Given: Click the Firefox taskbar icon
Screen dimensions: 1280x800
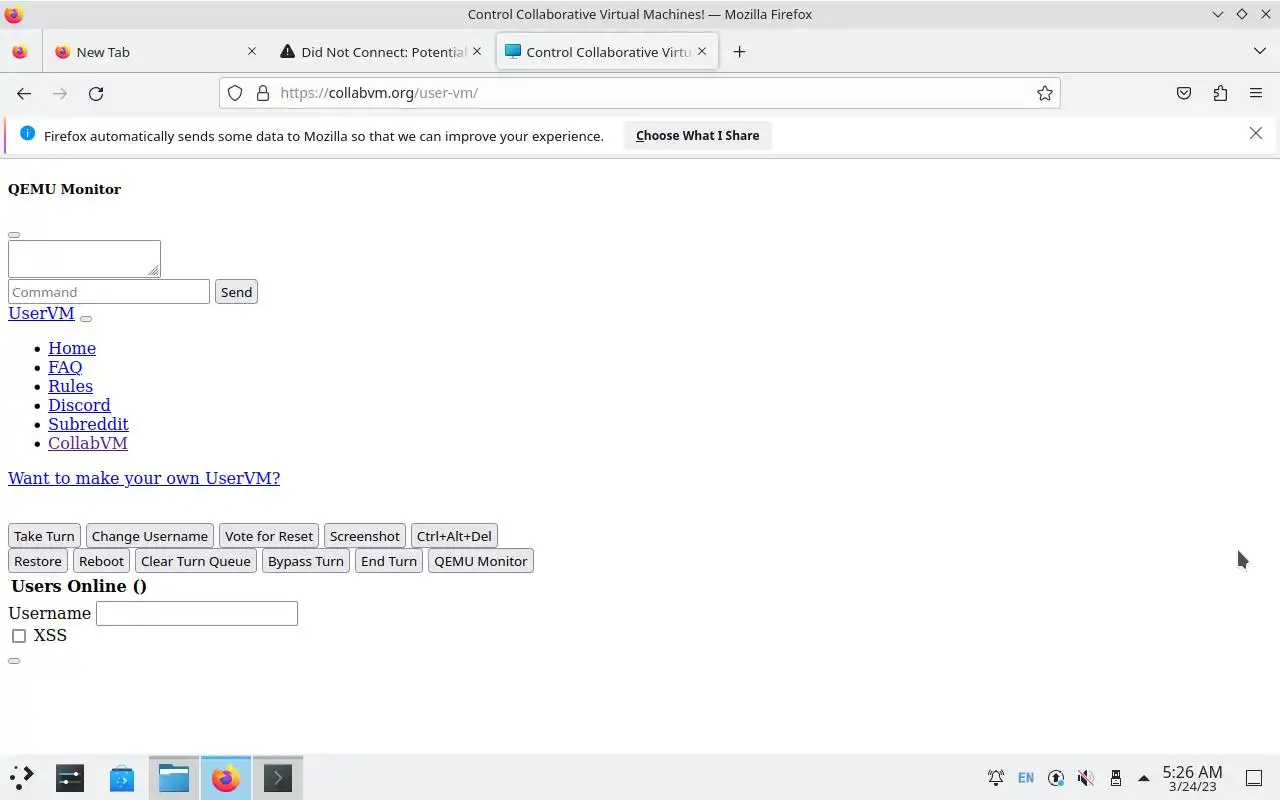Looking at the screenshot, I should (x=226, y=777).
